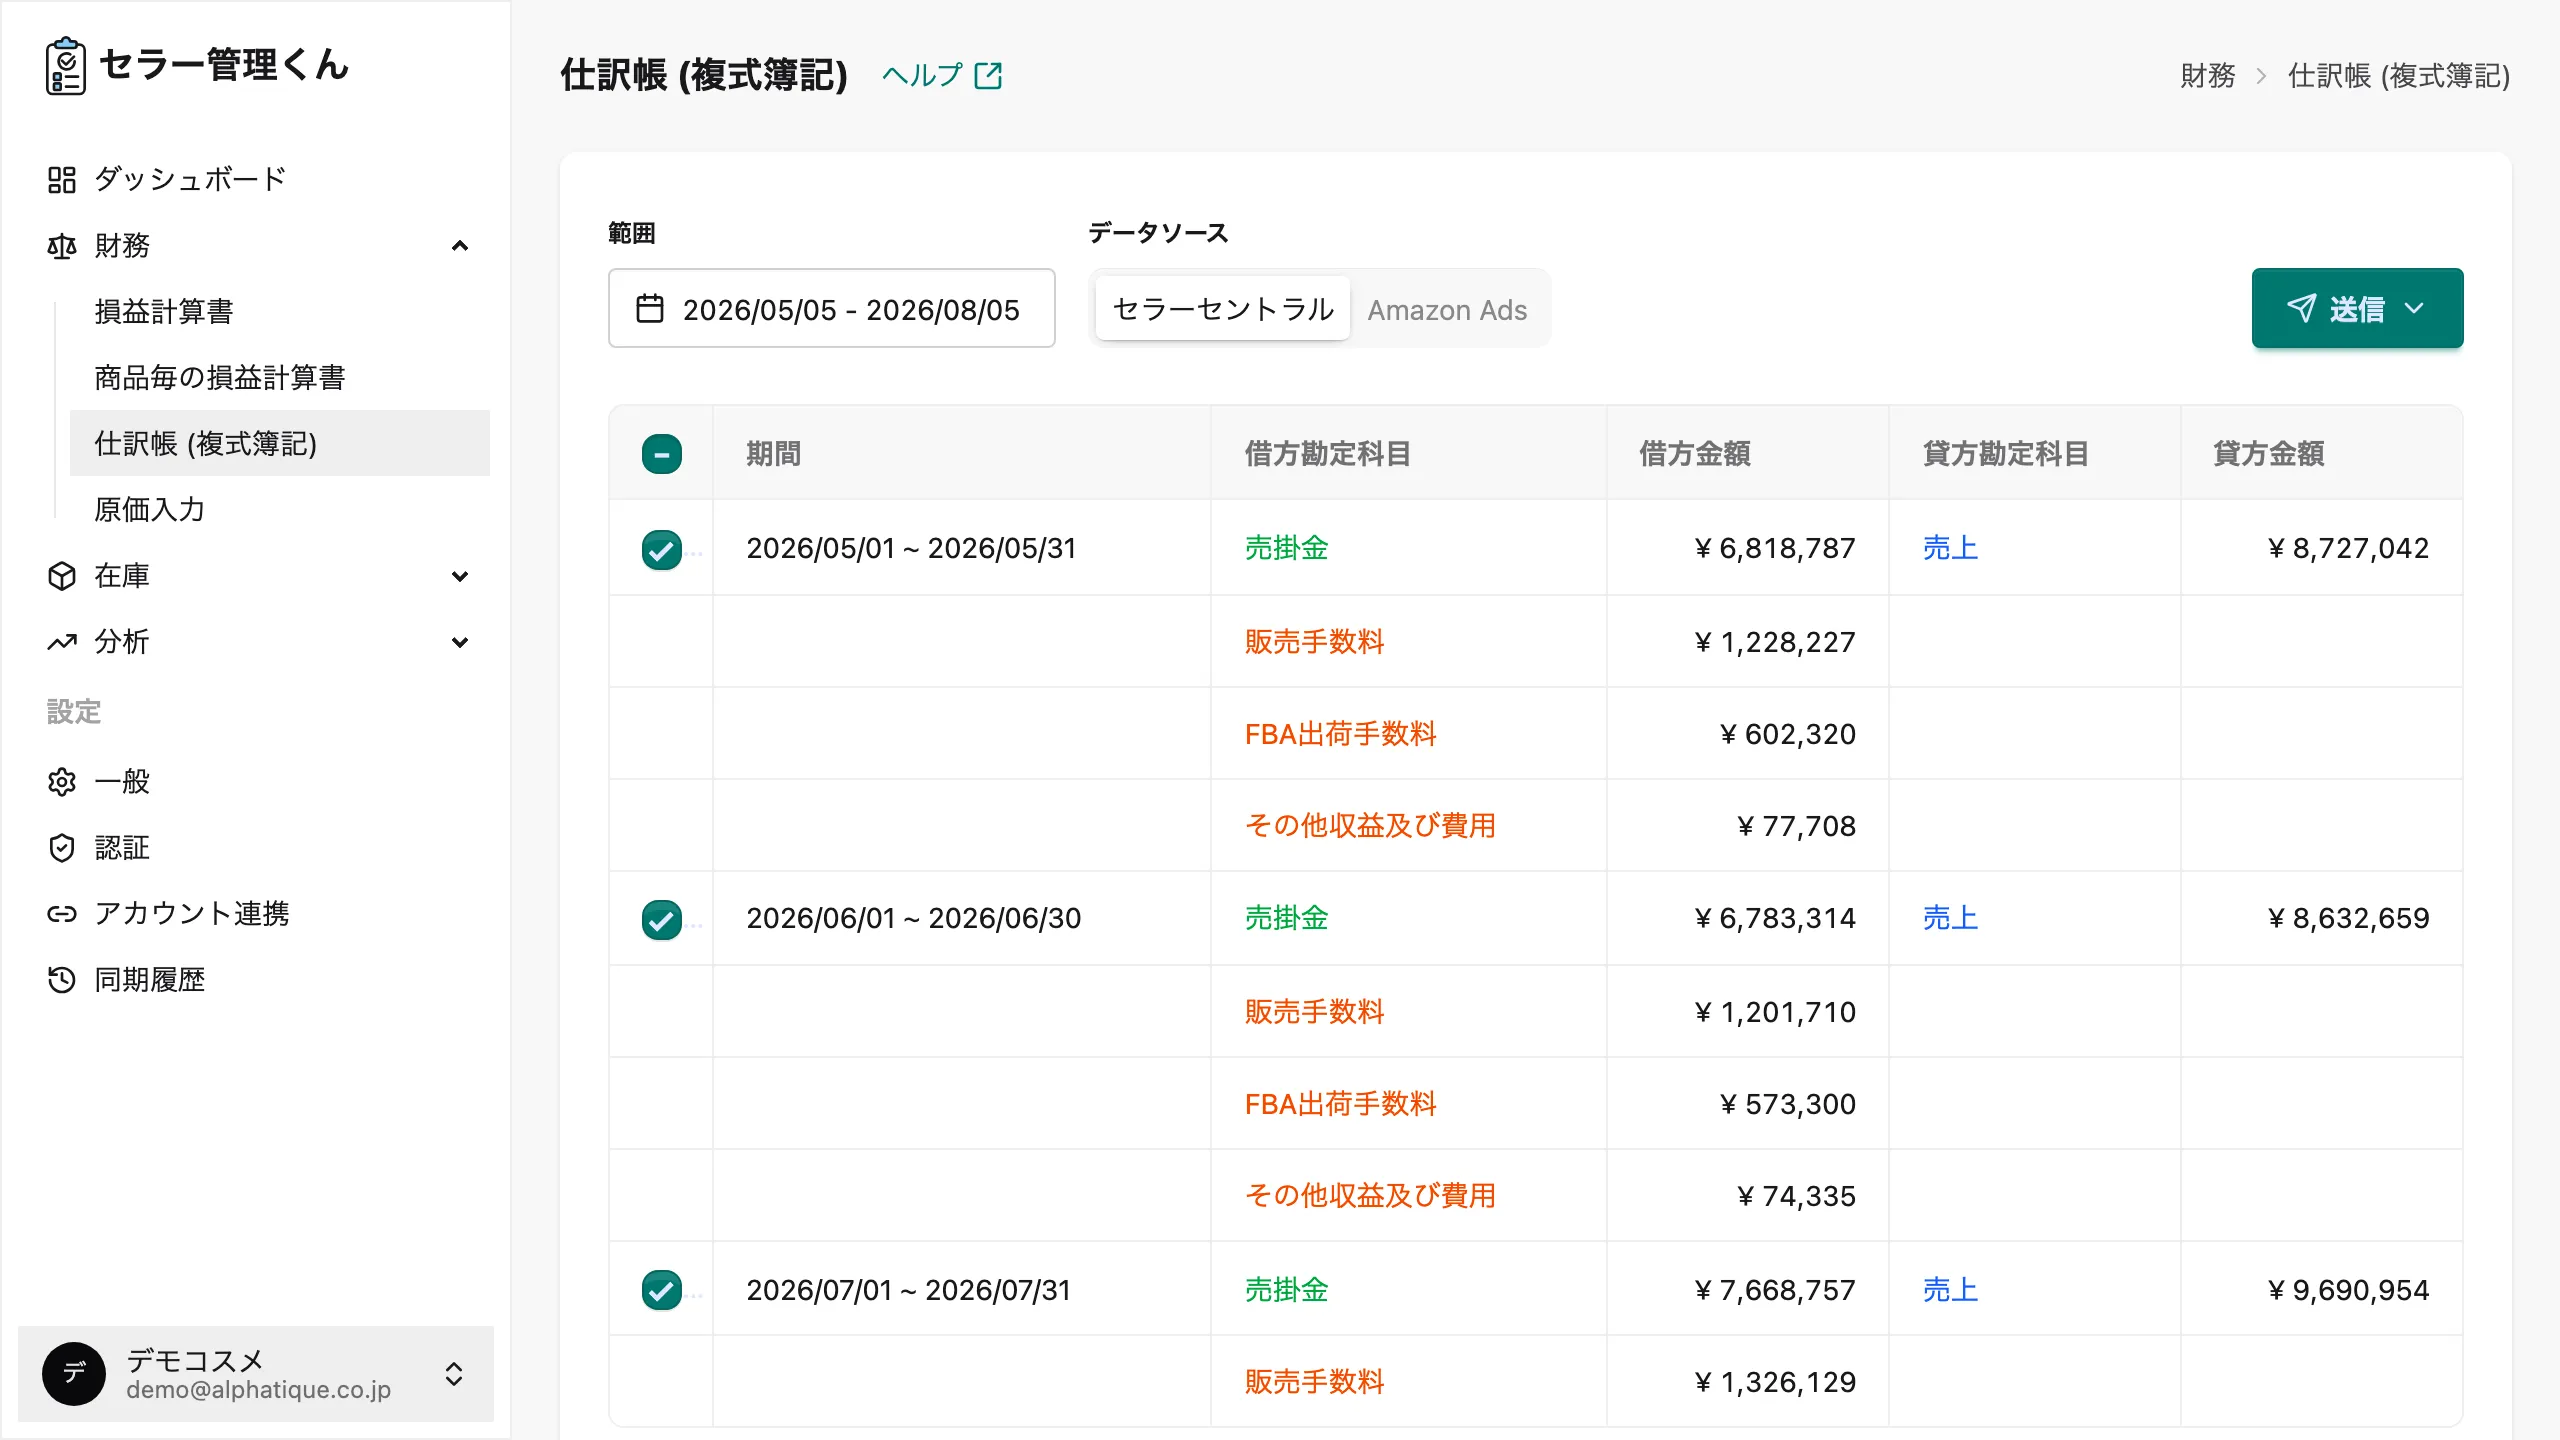This screenshot has height=1440, width=2560.
Task: Open the 送信 dropdown arrow
Action: pyautogui.click(x=2414, y=308)
